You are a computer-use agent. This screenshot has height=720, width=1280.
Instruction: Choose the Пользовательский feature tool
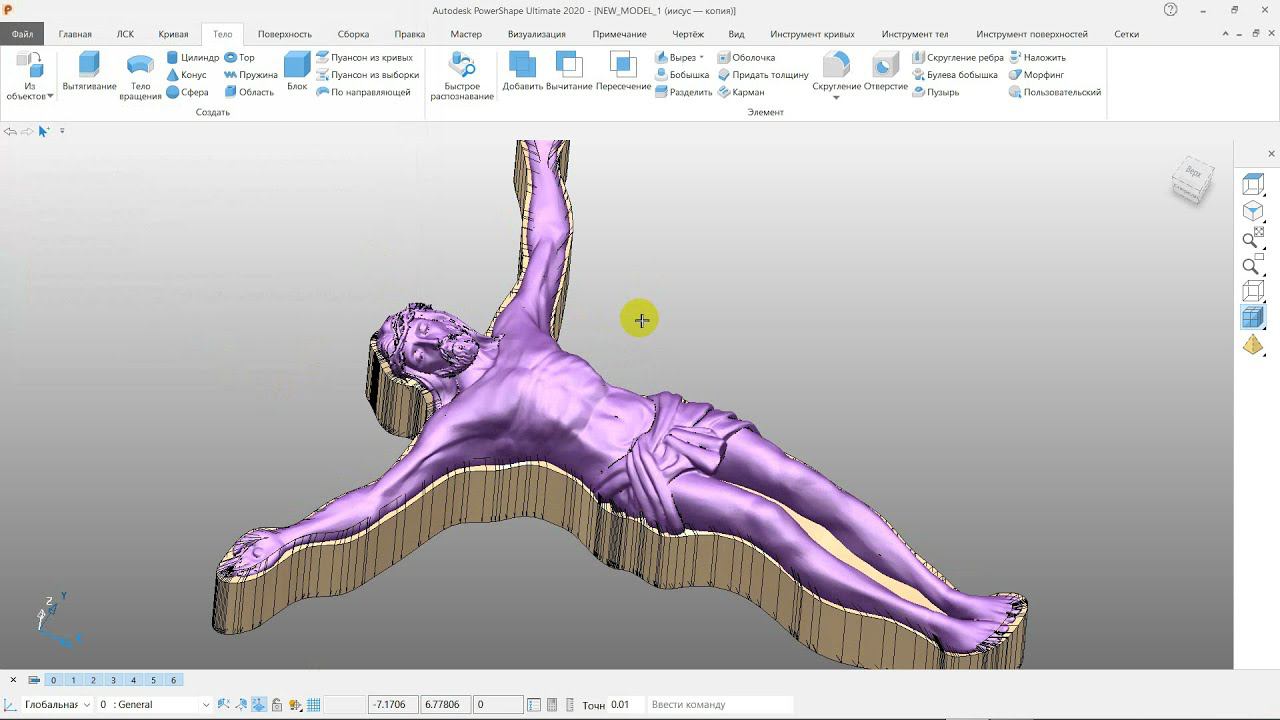pyautogui.click(x=1055, y=92)
